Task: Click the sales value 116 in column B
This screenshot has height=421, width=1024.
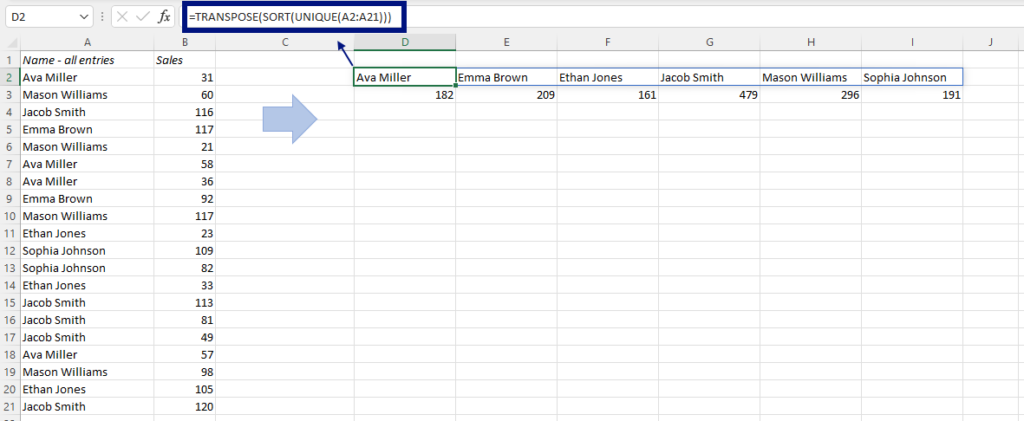Action: coord(185,112)
